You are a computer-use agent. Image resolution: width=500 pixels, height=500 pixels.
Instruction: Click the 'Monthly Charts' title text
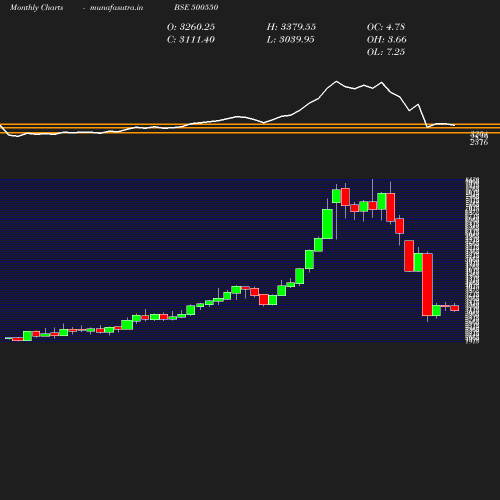click(36, 8)
